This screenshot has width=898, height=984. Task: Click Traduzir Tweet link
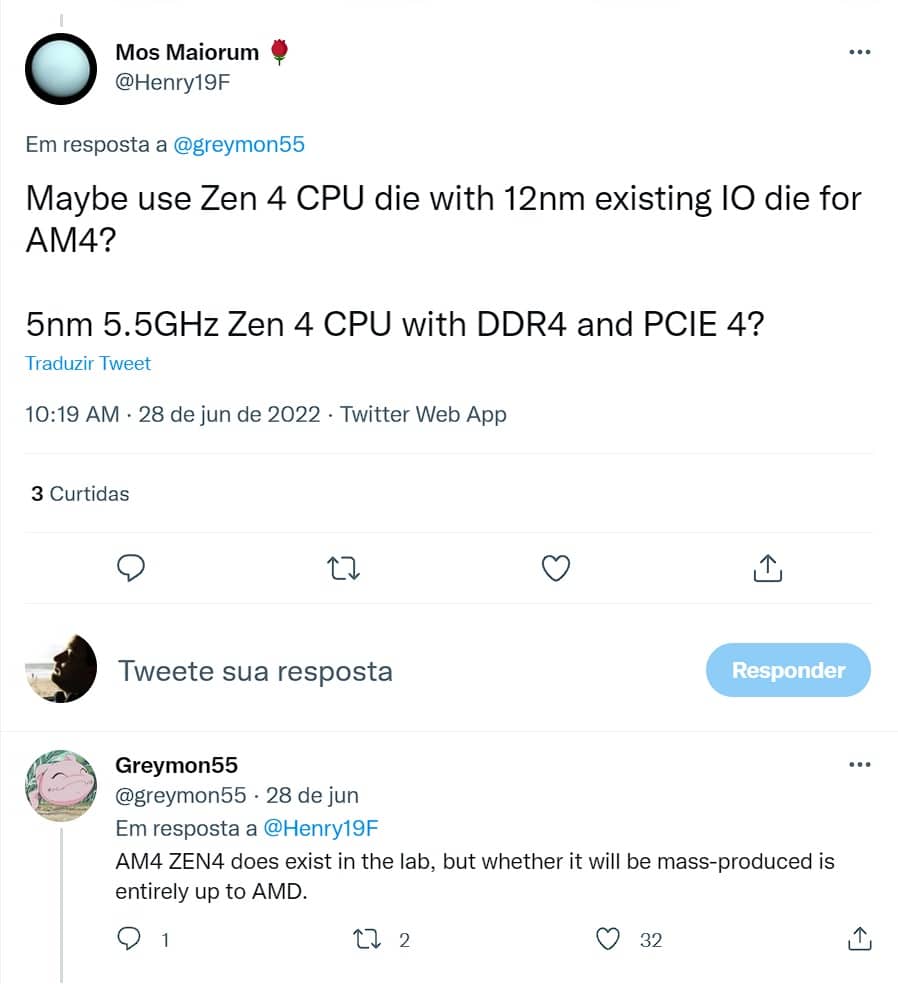(88, 363)
